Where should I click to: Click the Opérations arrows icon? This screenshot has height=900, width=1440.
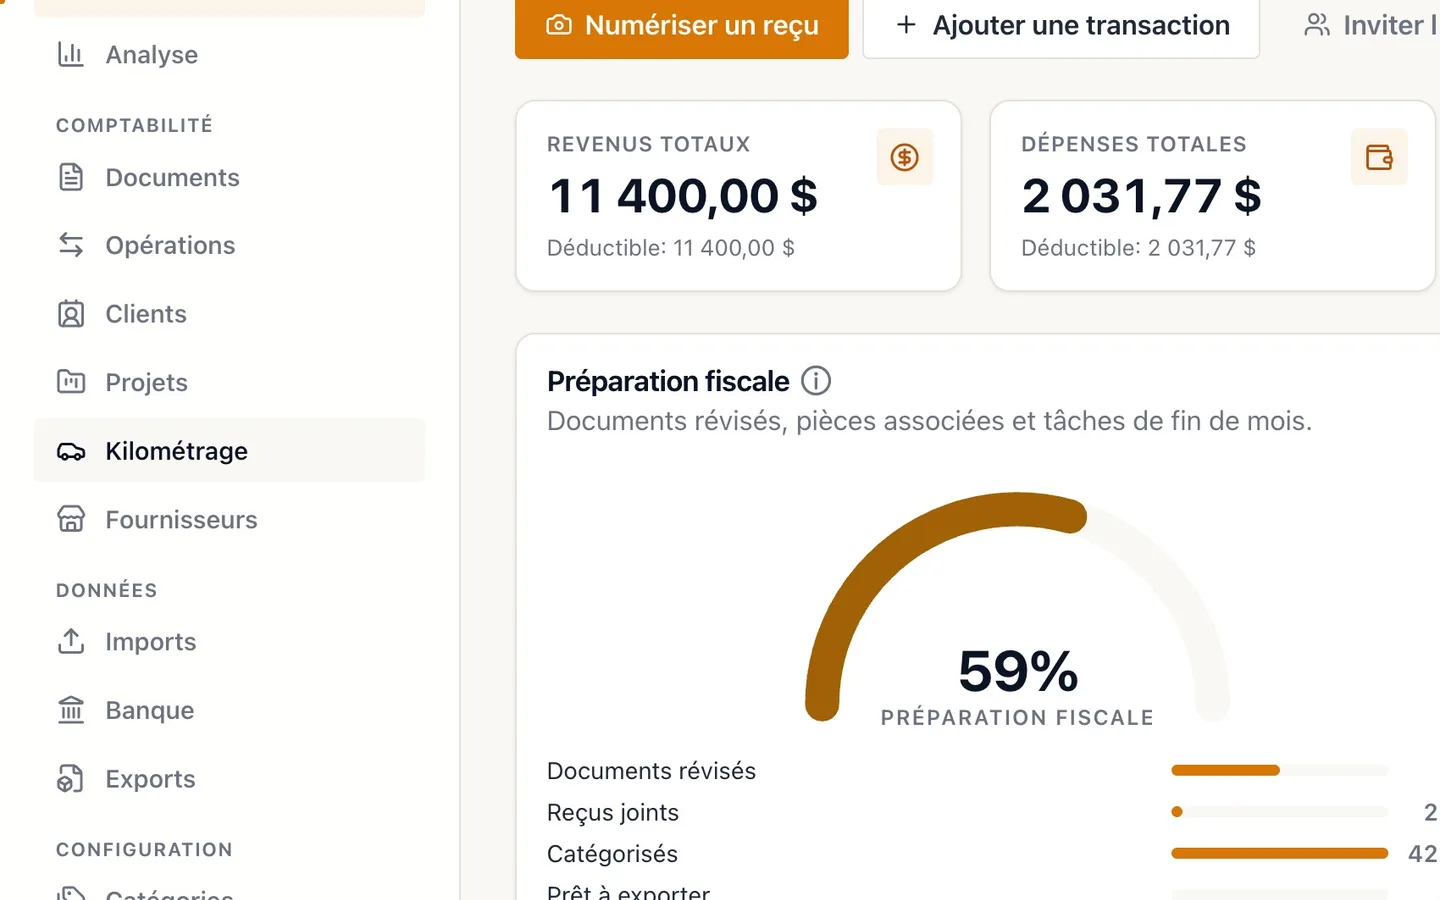[x=71, y=245]
